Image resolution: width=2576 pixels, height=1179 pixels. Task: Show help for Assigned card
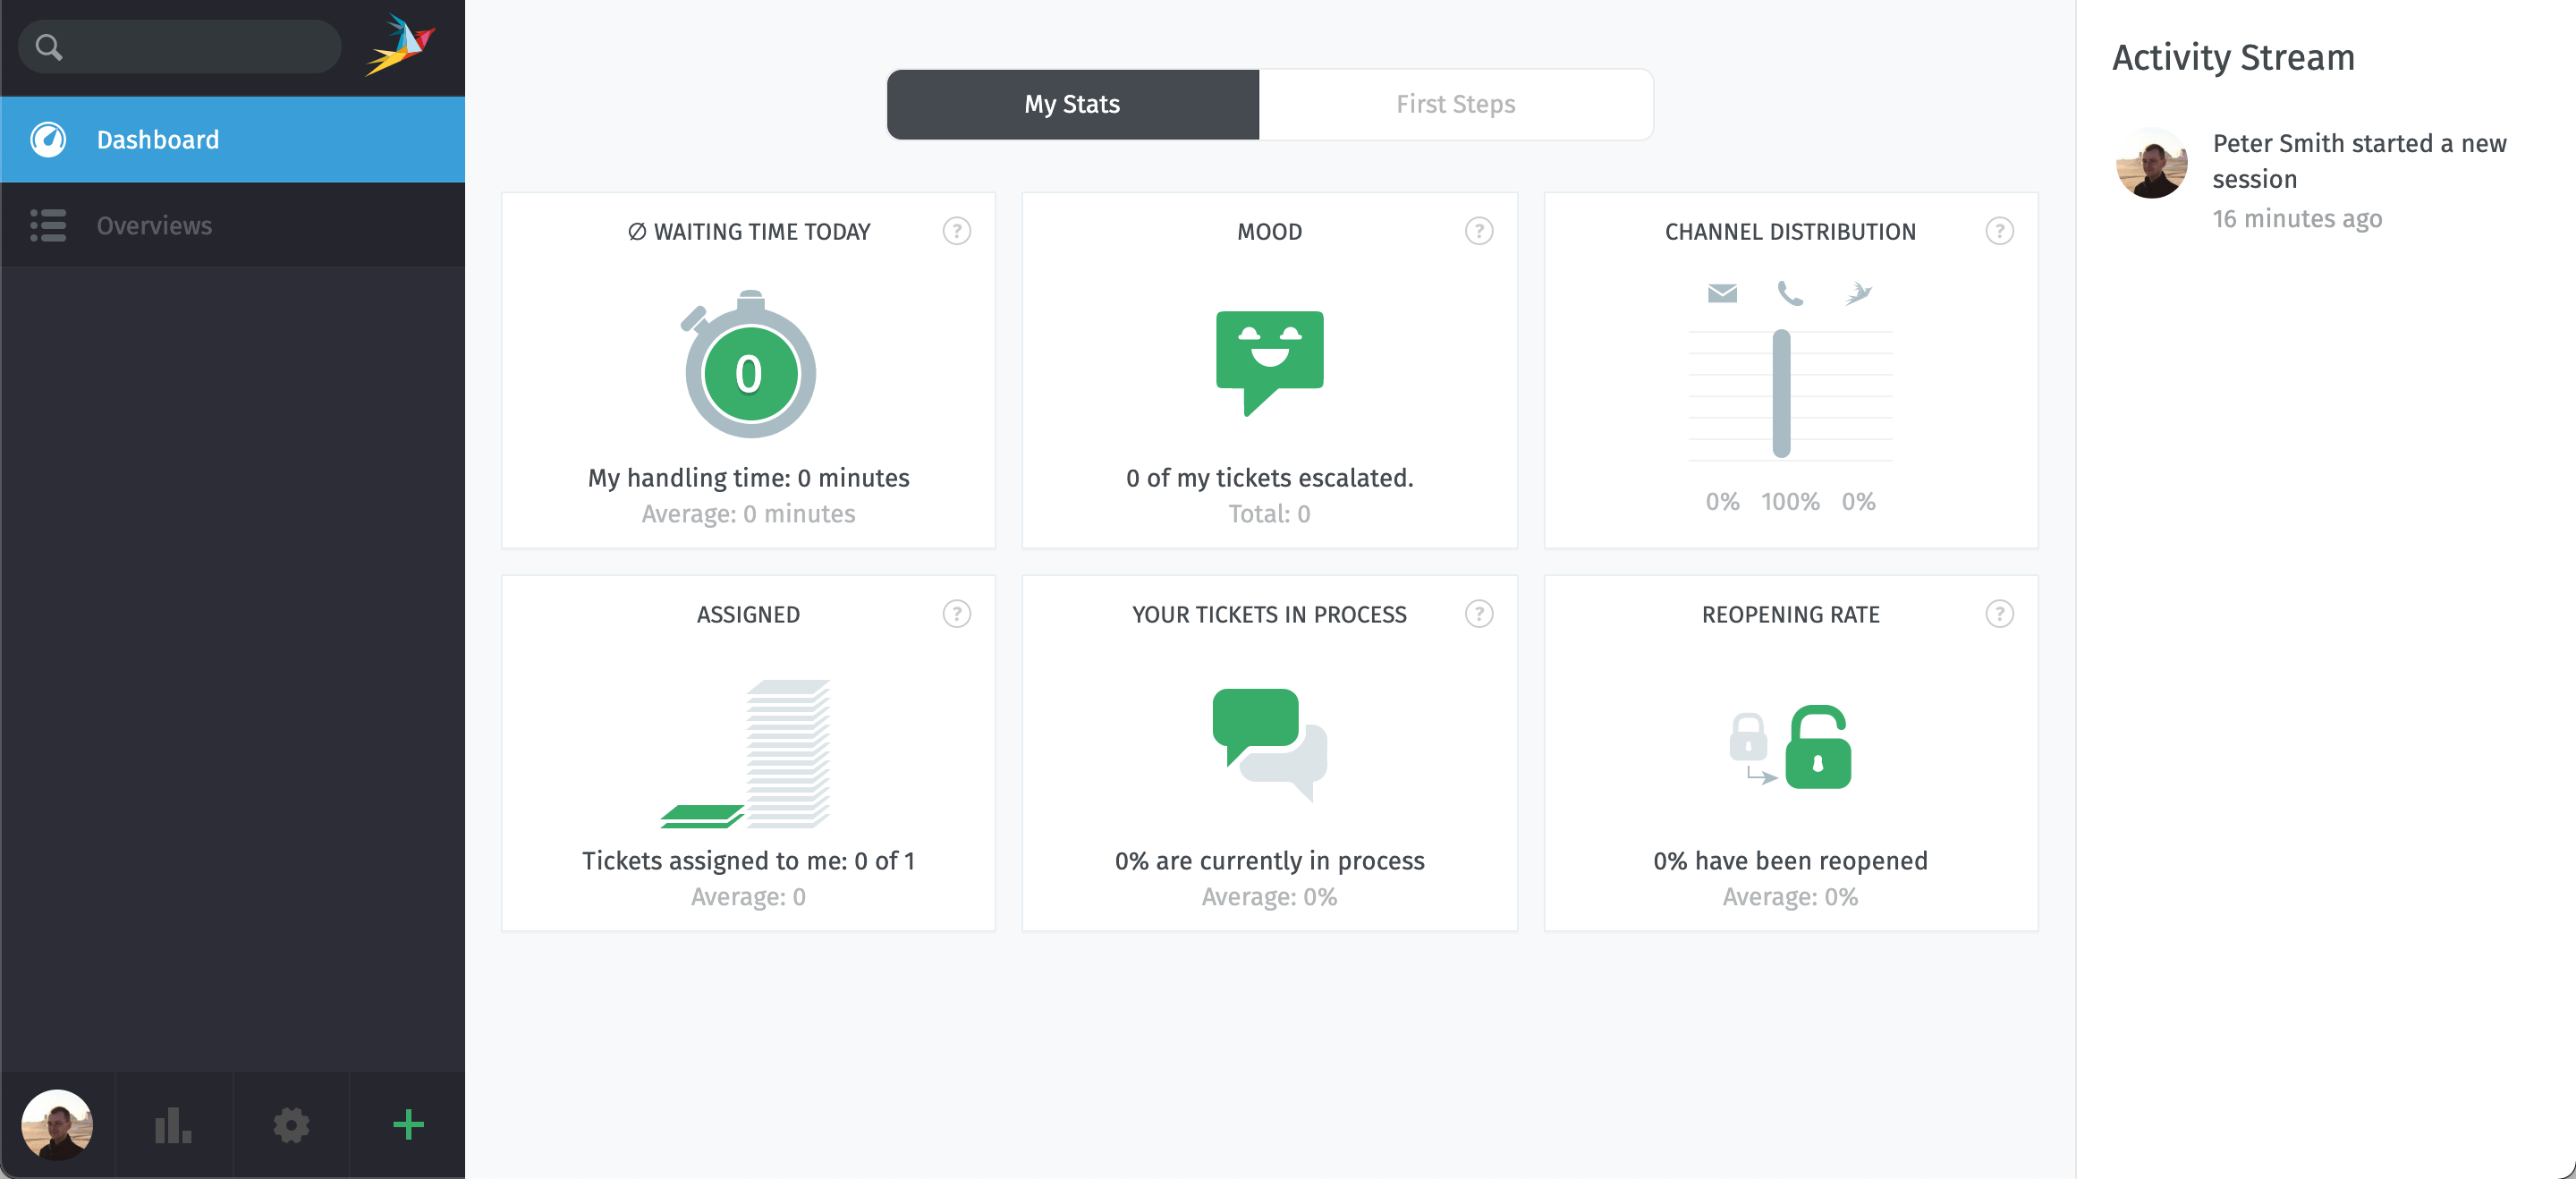[x=956, y=613]
